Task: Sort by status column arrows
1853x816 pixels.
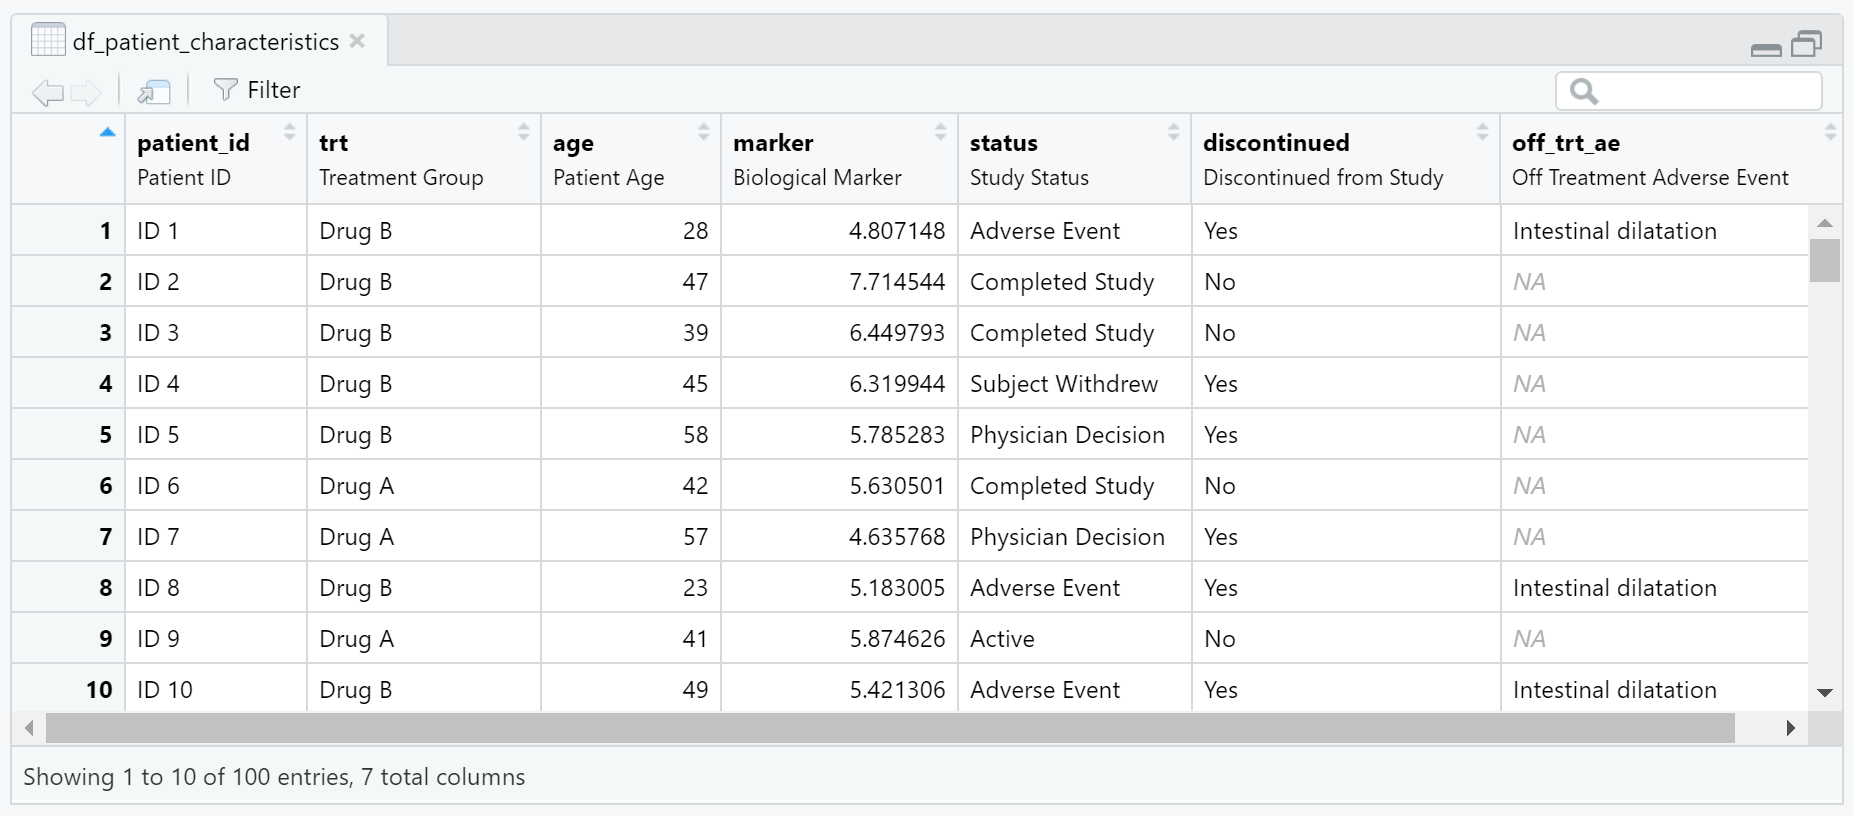Action: (x=1174, y=132)
